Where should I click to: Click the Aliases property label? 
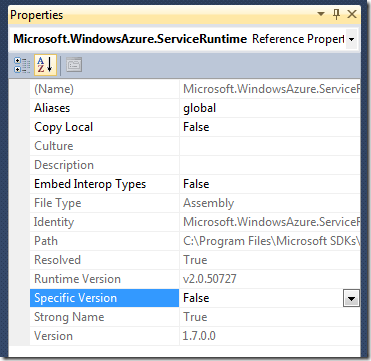coord(52,108)
